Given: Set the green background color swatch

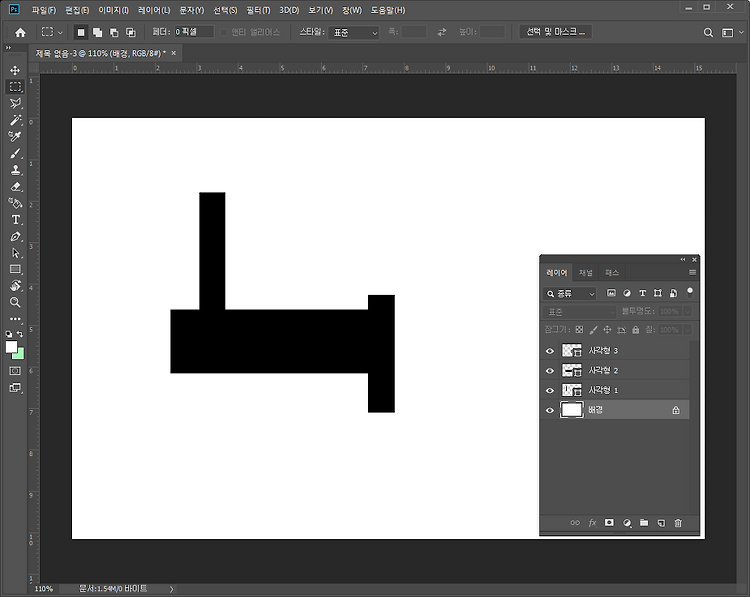Looking at the screenshot, I should pyautogui.click(x=20, y=355).
